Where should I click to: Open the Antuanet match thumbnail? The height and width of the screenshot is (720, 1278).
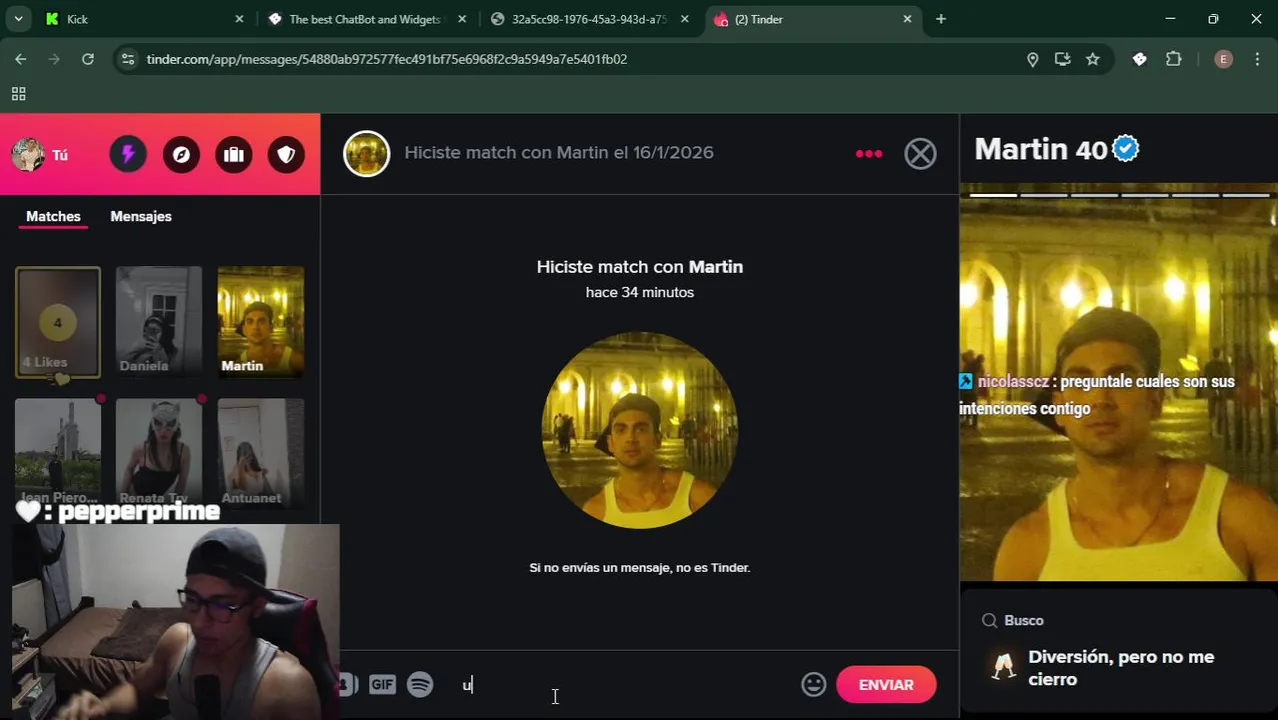pyautogui.click(x=260, y=453)
